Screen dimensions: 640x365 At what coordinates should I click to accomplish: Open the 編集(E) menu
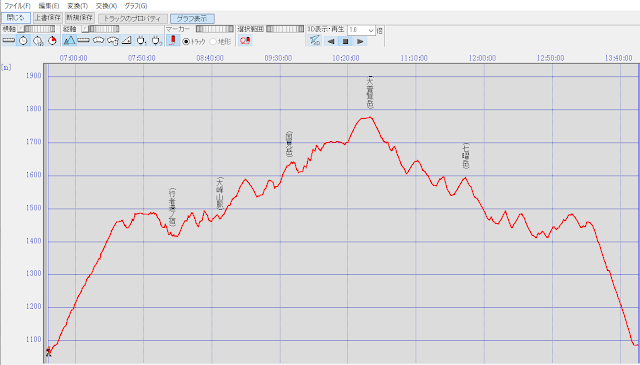(x=49, y=6)
